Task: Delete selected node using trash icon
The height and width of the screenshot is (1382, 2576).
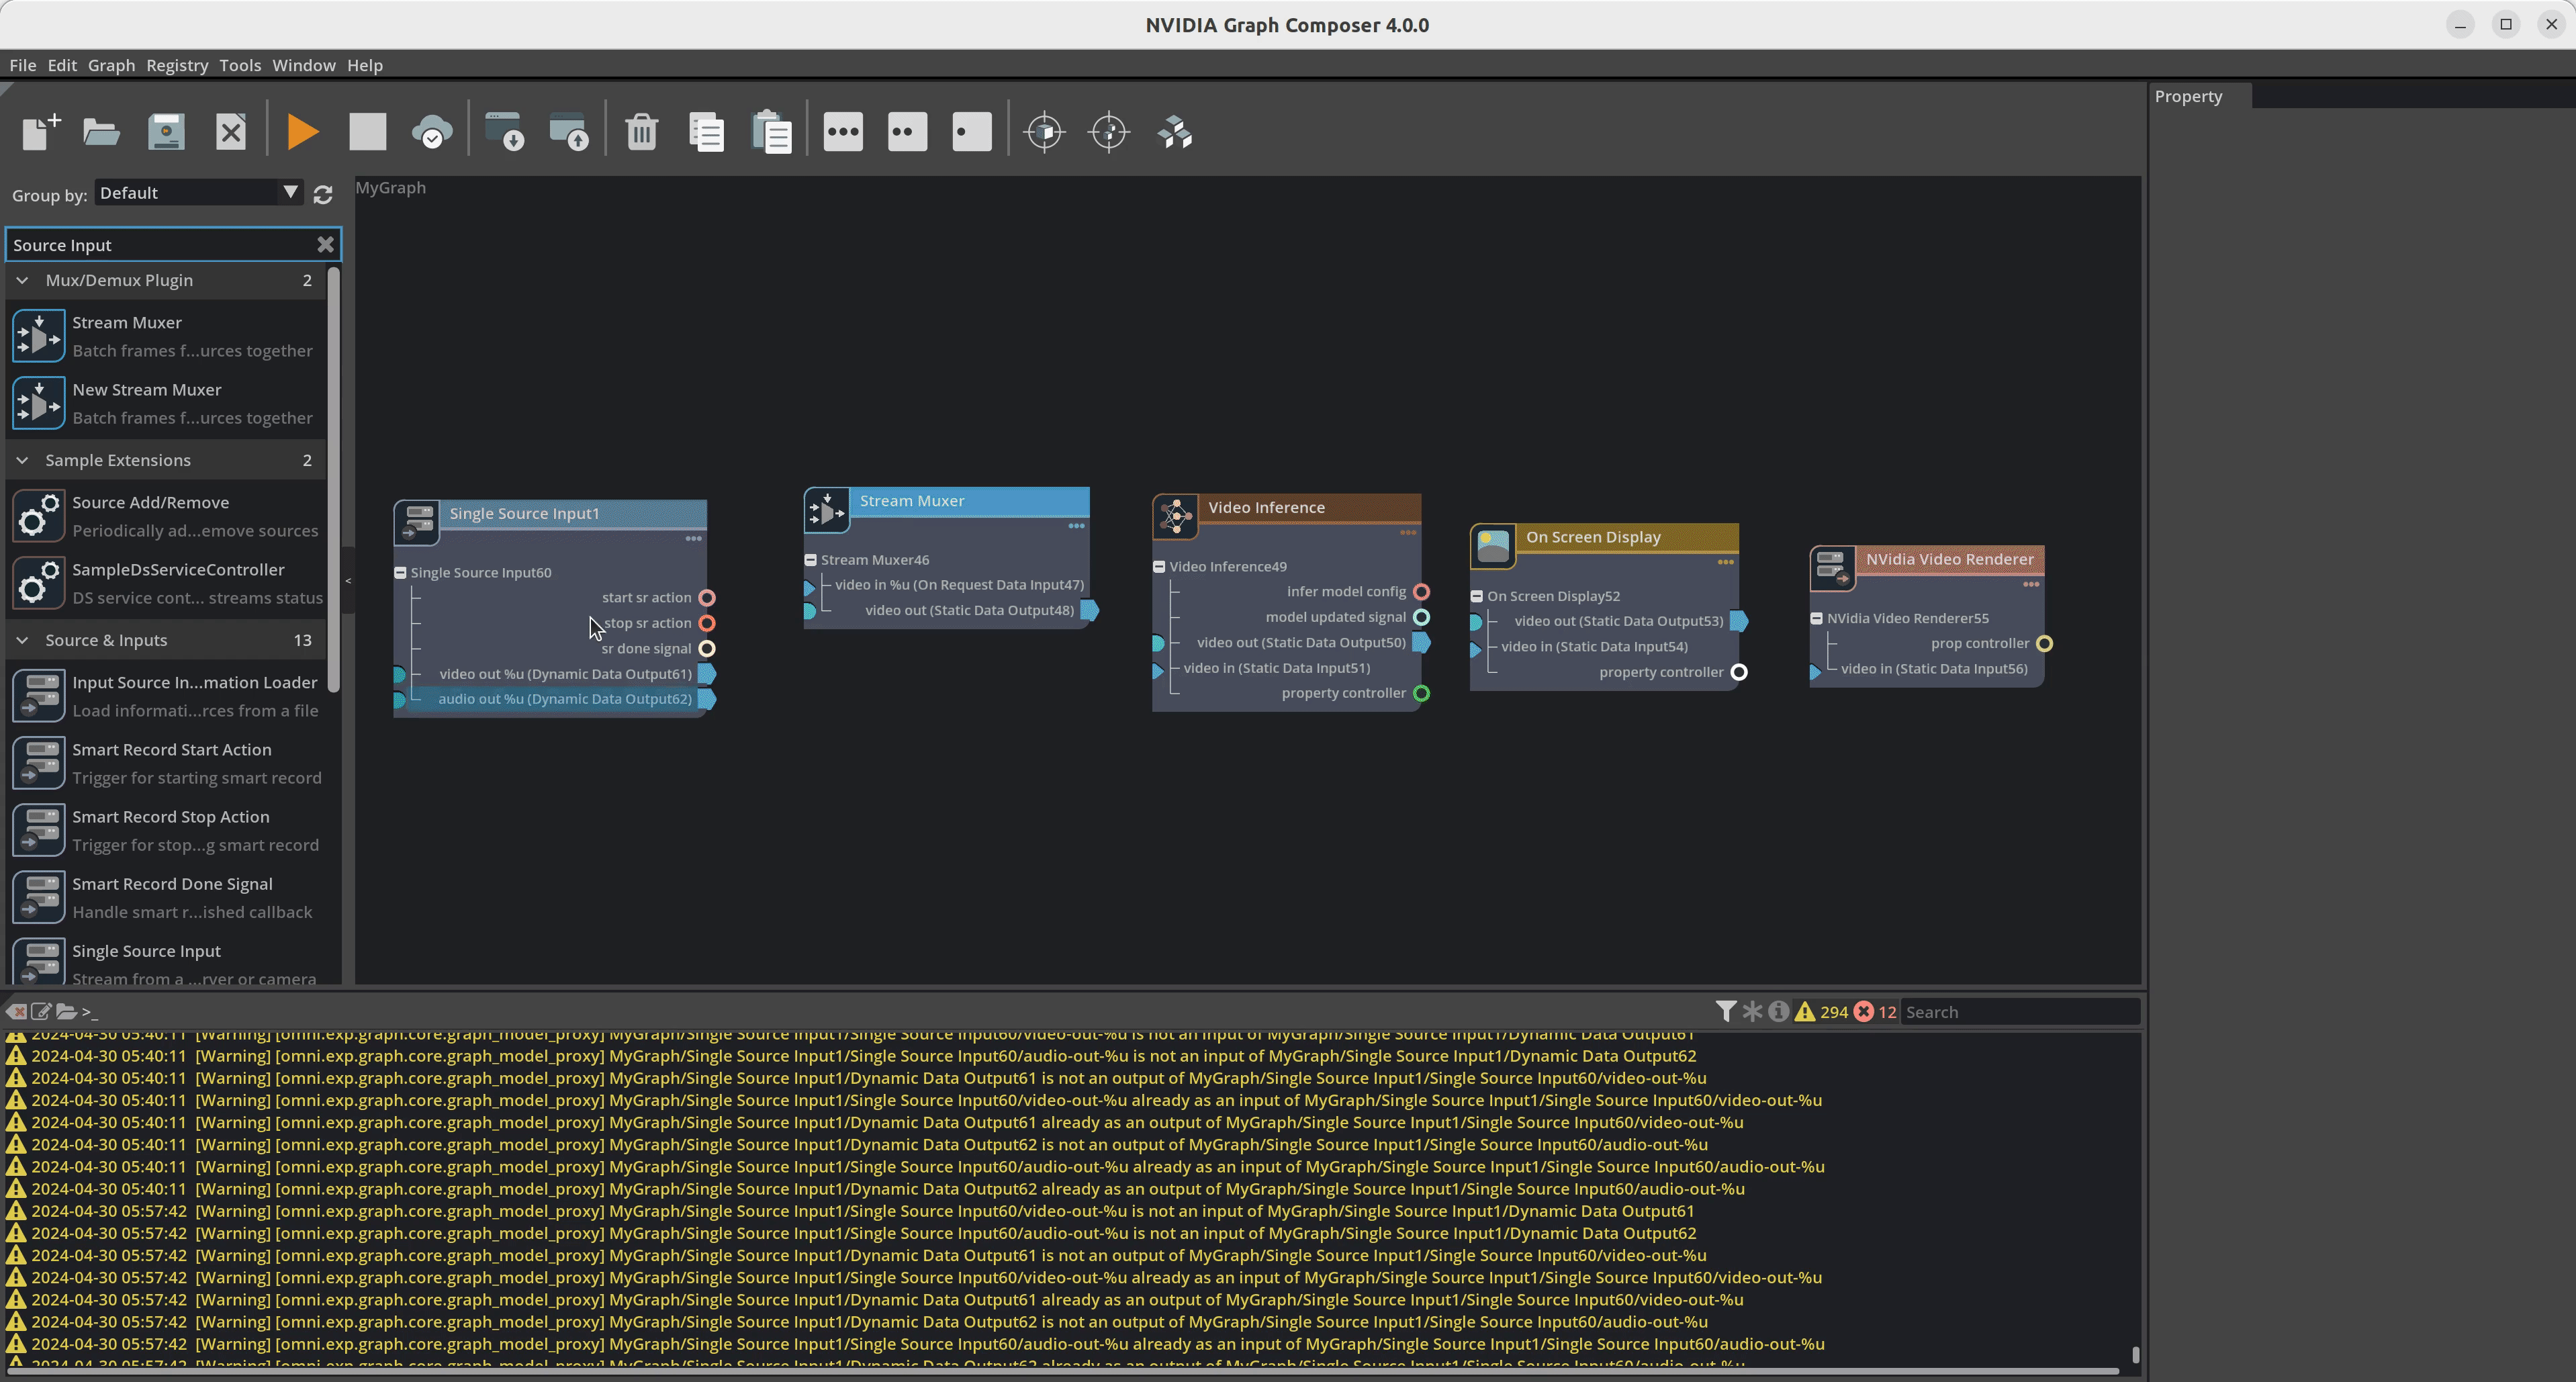Action: point(641,131)
